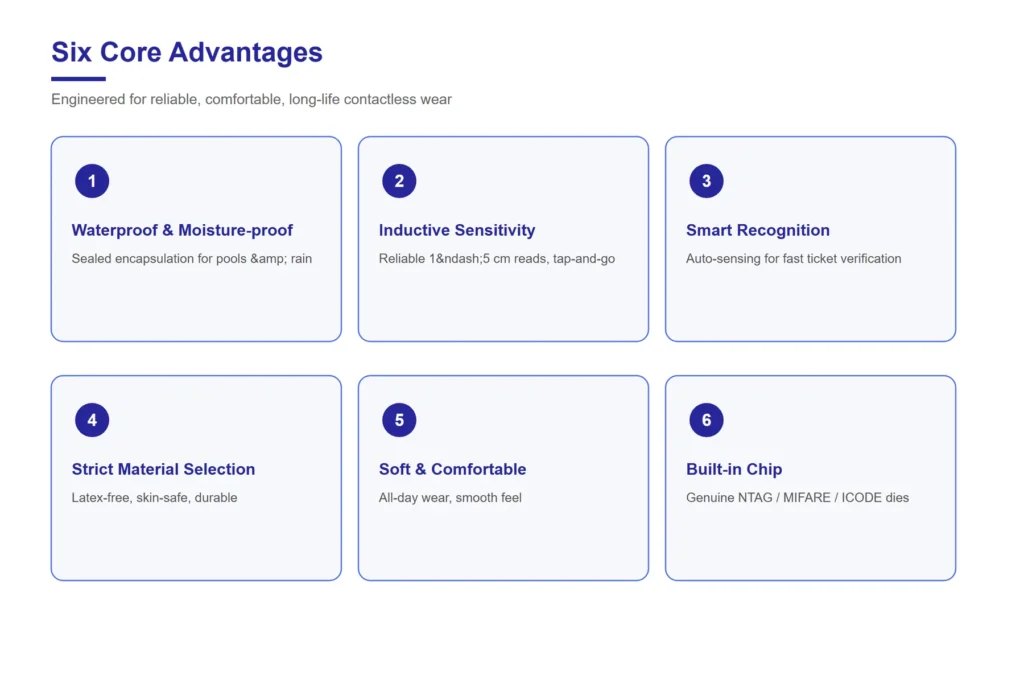The height and width of the screenshot is (683, 1024).
Task: Click the number 2 circle badge
Action: coord(399,181)
